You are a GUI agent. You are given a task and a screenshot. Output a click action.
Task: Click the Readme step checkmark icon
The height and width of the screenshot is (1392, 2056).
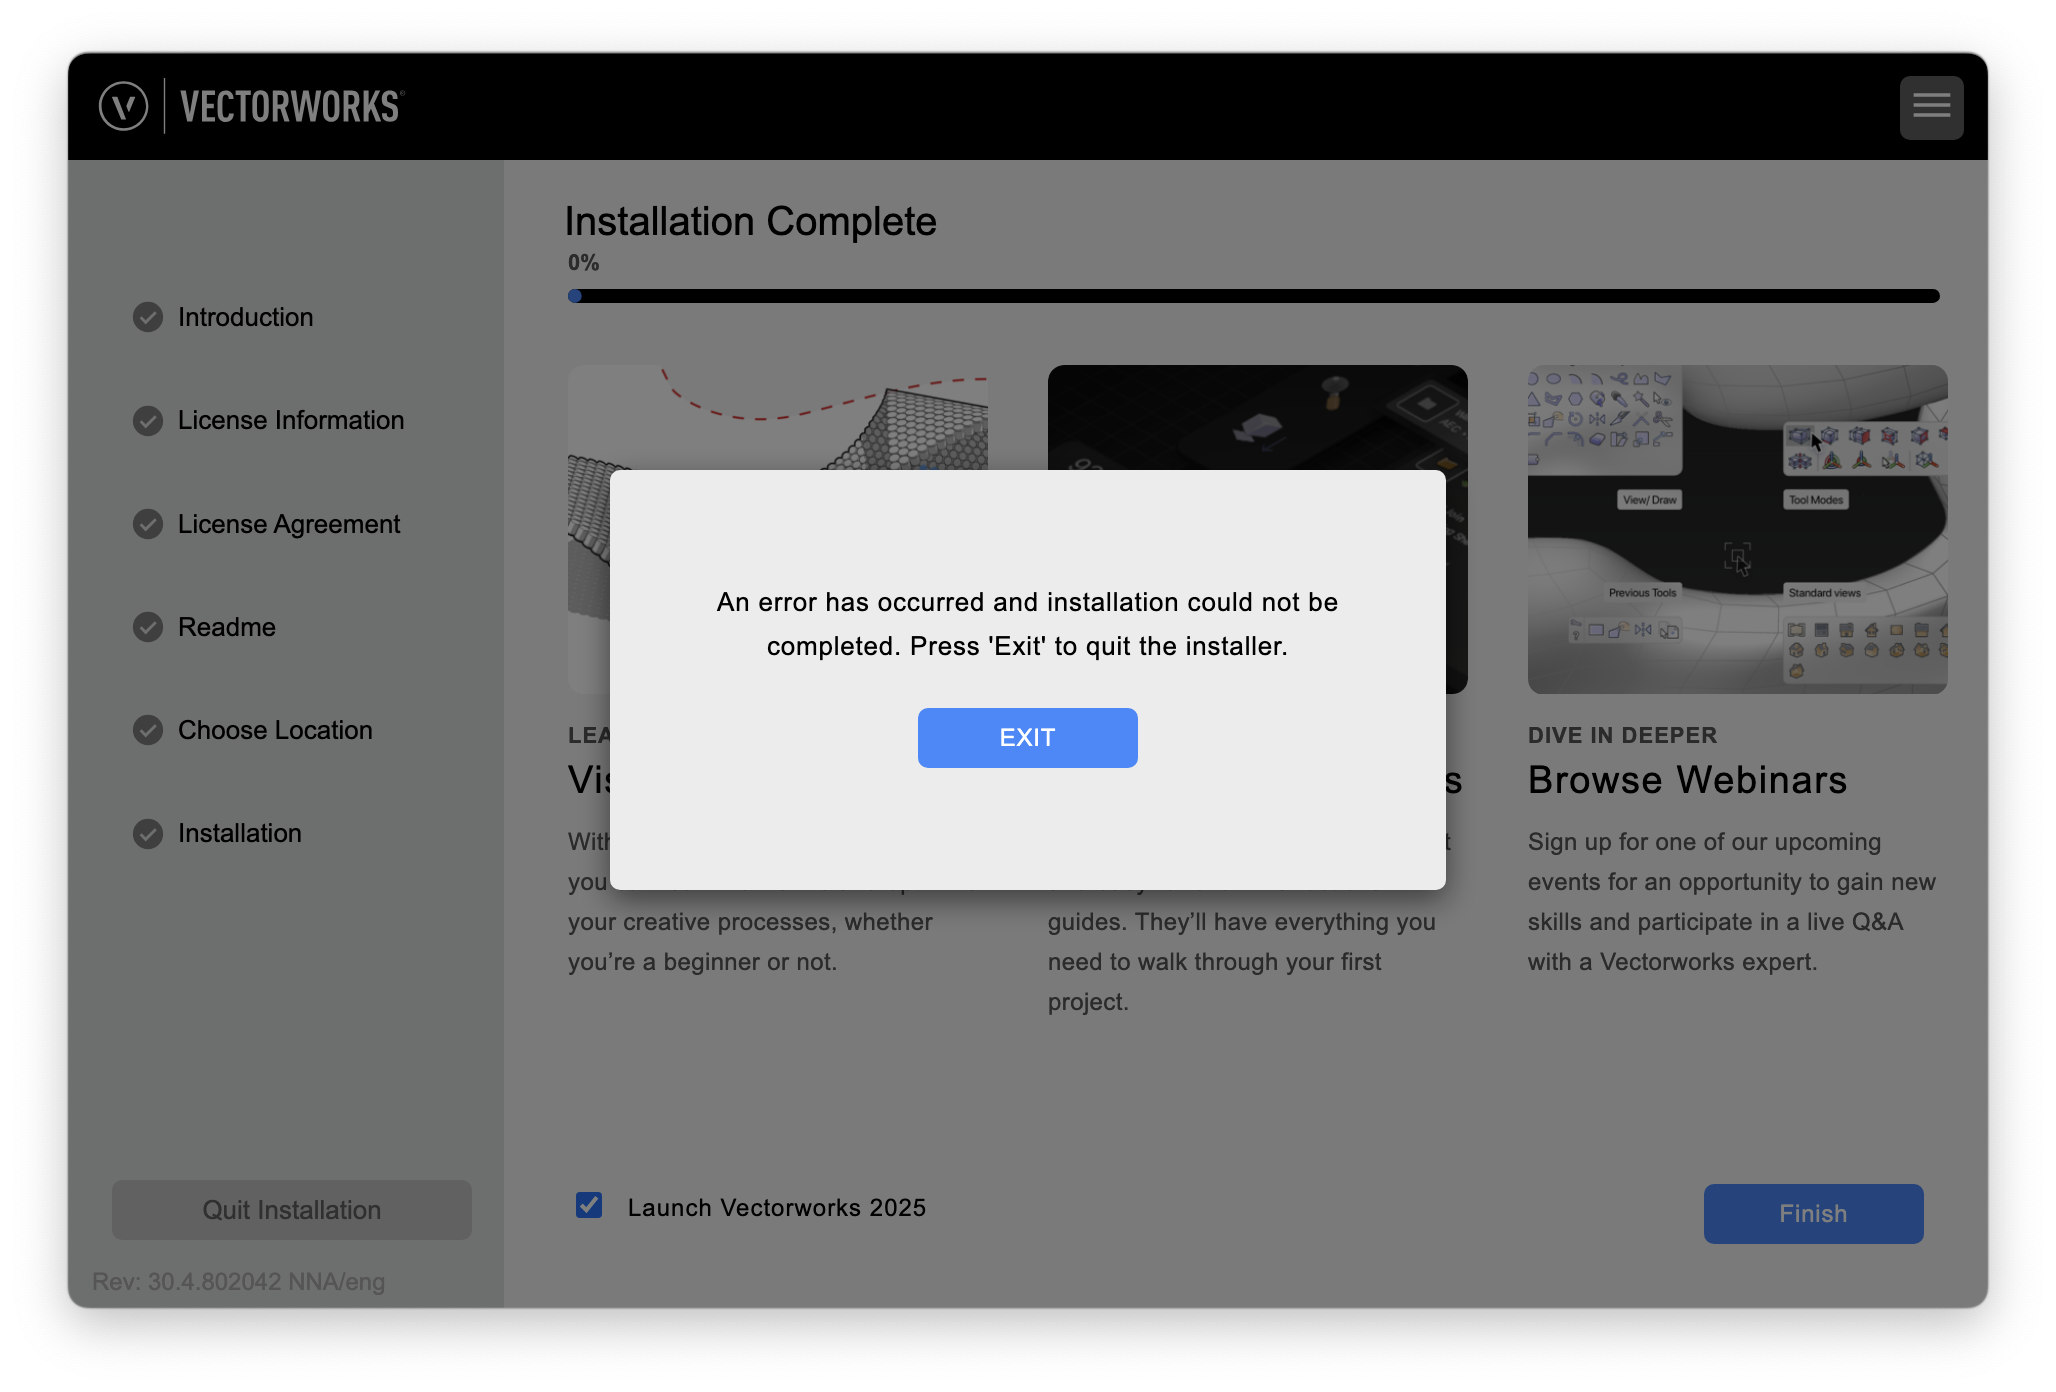tap(148, 627)
